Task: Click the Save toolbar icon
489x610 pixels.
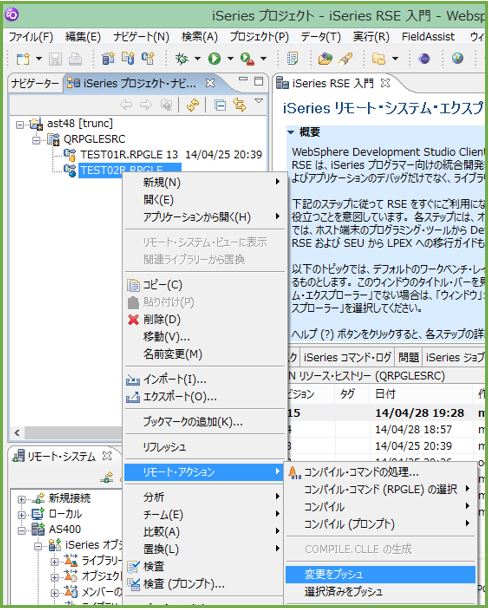Action: (x=55, y=59)
